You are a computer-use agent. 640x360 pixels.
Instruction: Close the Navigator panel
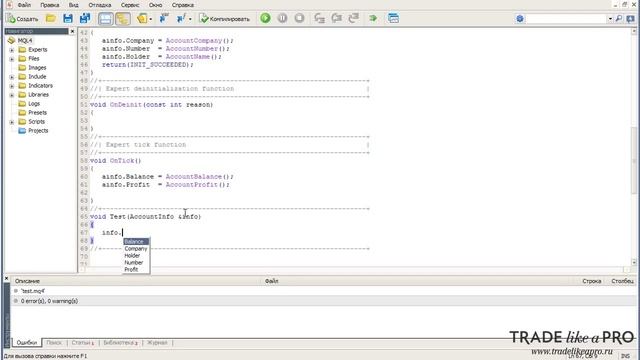(72, 31)
